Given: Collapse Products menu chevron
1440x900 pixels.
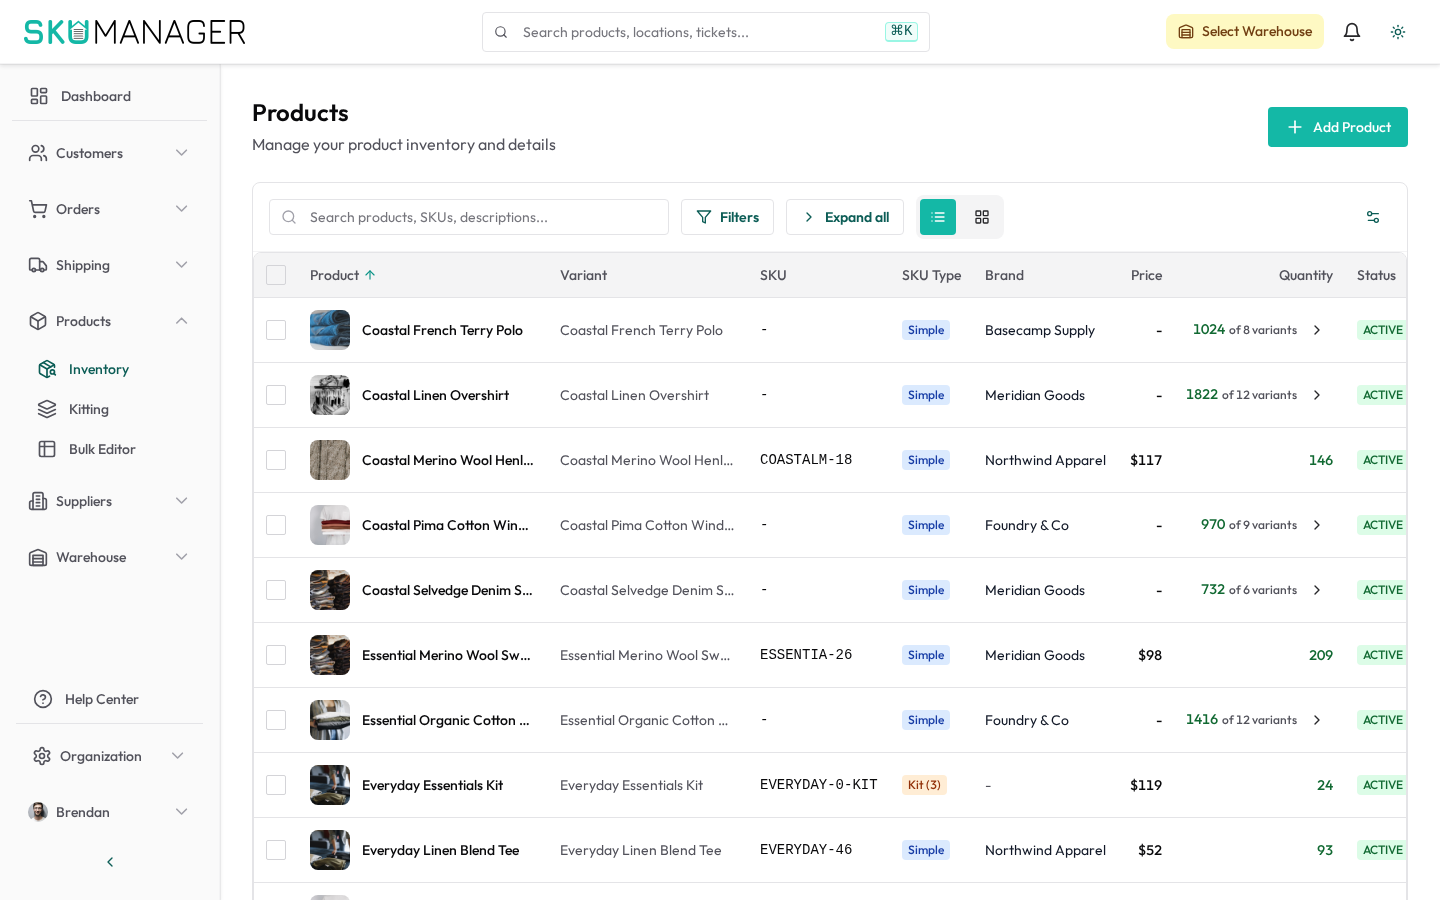Looking at the screenshot, I should (182, 321).
